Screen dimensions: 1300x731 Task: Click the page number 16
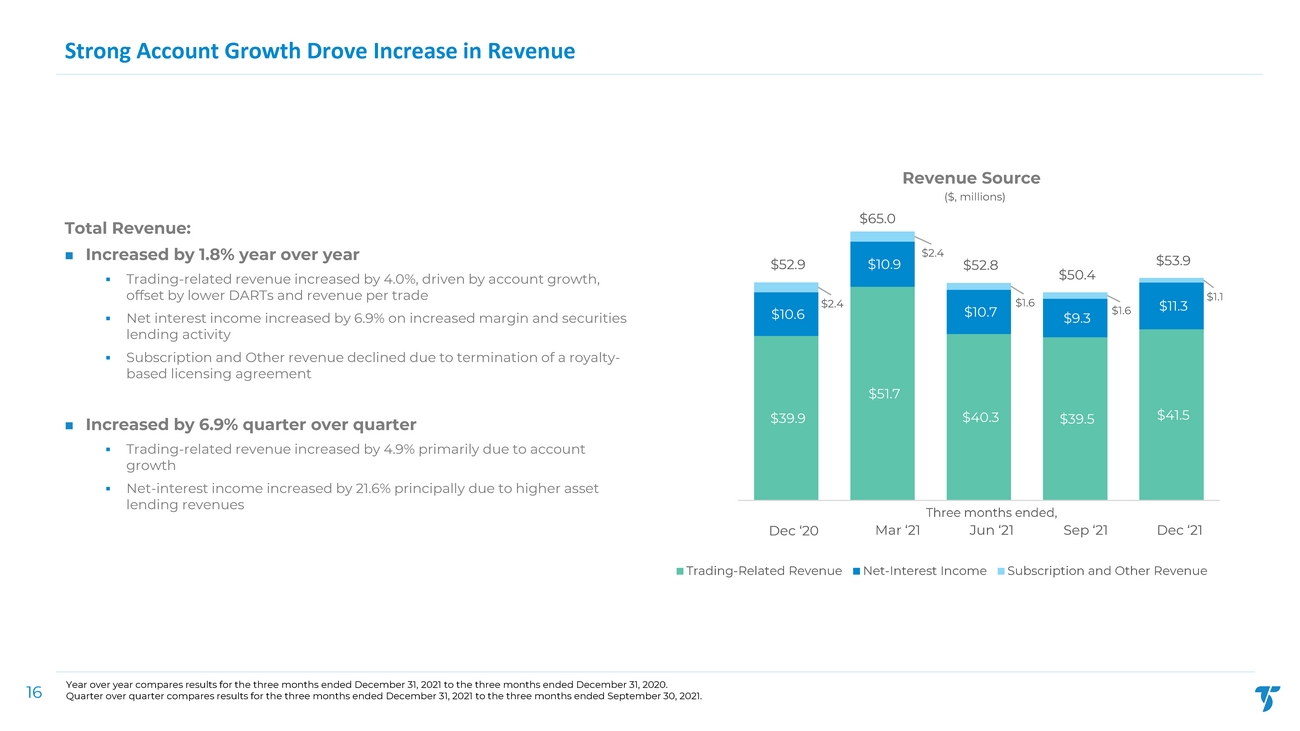click(x=34, y=692)
